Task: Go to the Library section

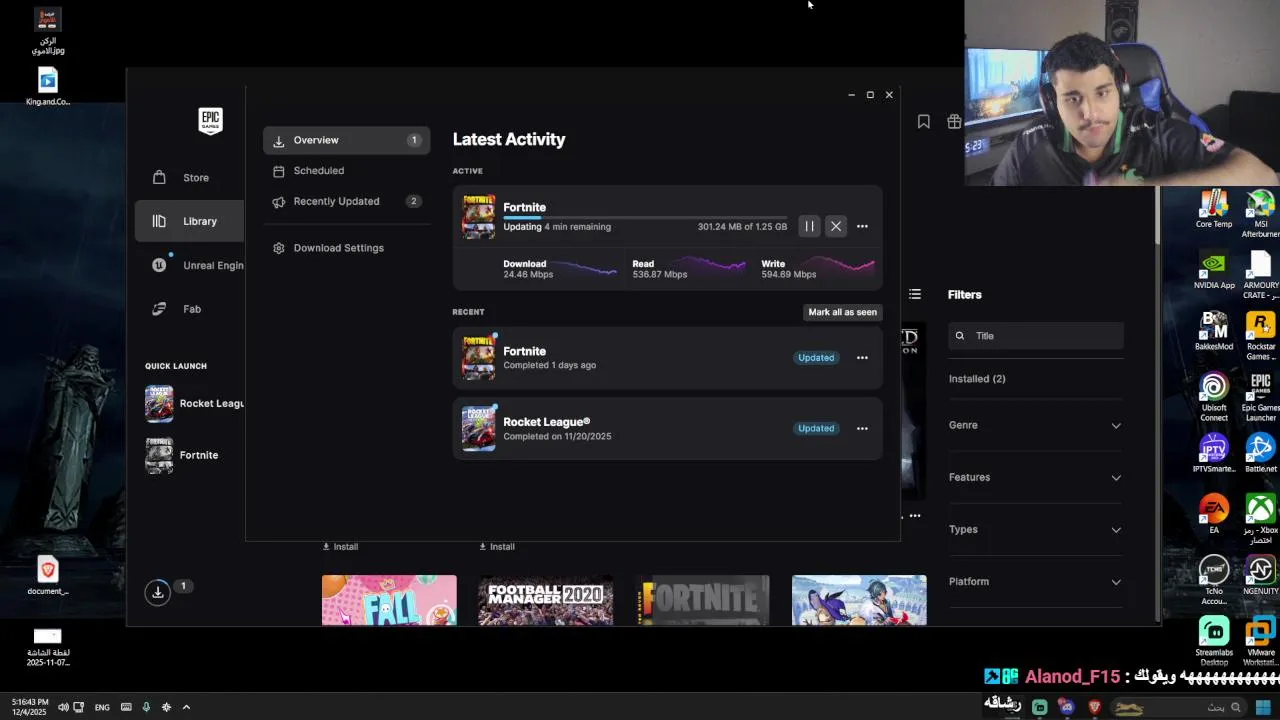Action: pos(190,221)
